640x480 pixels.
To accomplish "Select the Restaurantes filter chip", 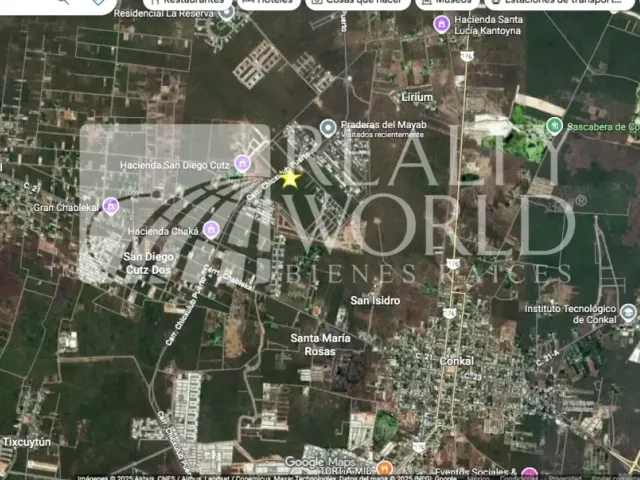I will coord(188,2).
